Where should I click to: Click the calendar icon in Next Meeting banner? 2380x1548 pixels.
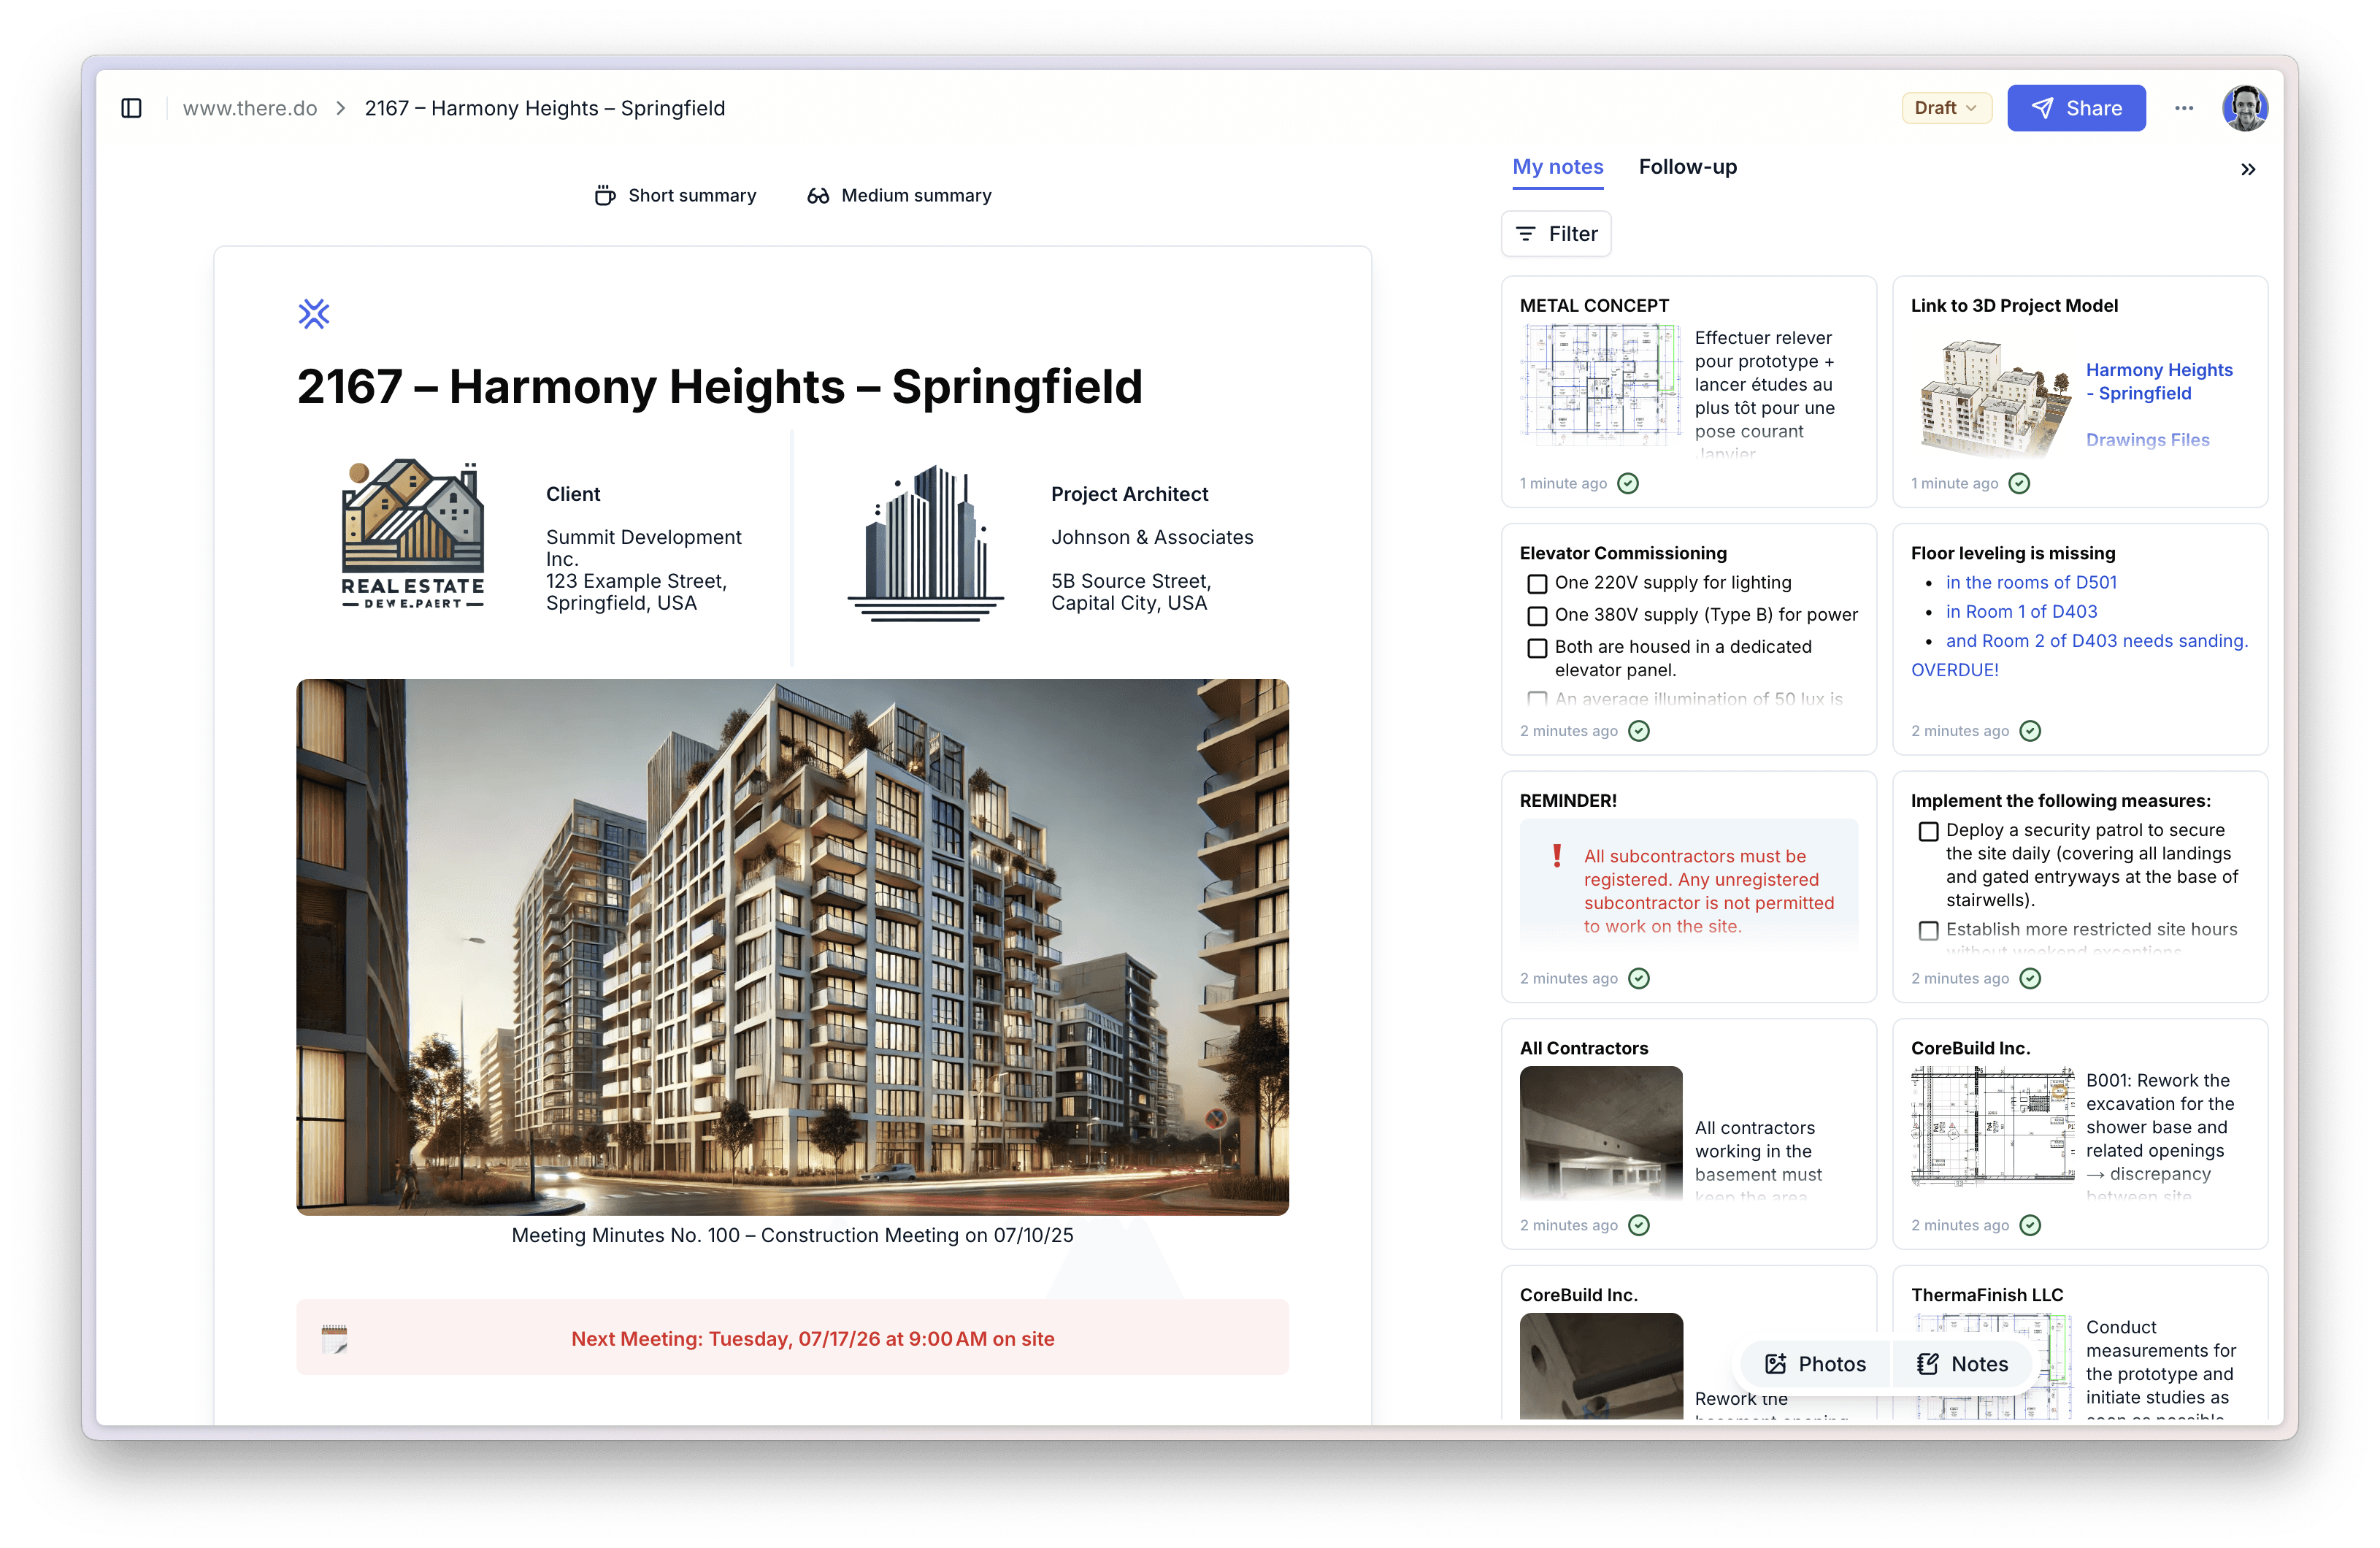tap(335, 1338)
